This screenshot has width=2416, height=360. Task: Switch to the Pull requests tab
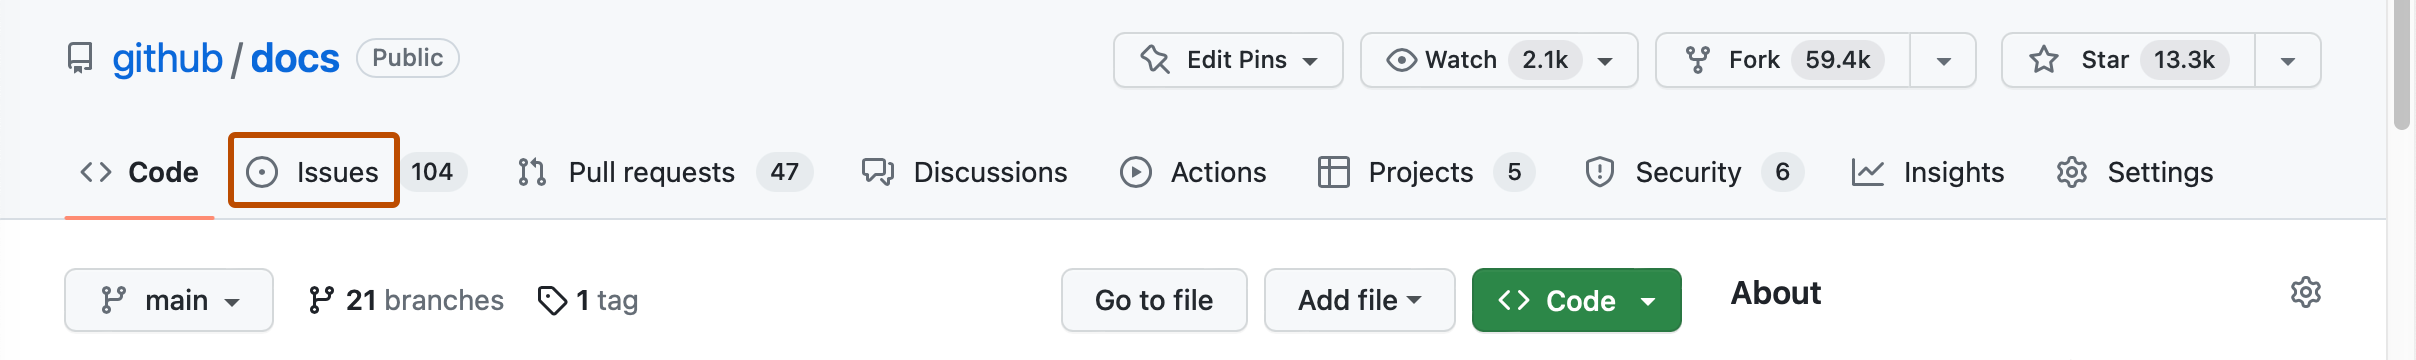664,172
